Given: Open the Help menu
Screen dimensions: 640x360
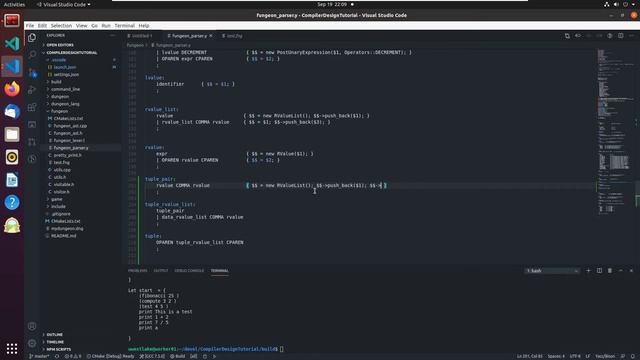Looking at the screenshot, I should pyautogui.click(x=144, y=25).
